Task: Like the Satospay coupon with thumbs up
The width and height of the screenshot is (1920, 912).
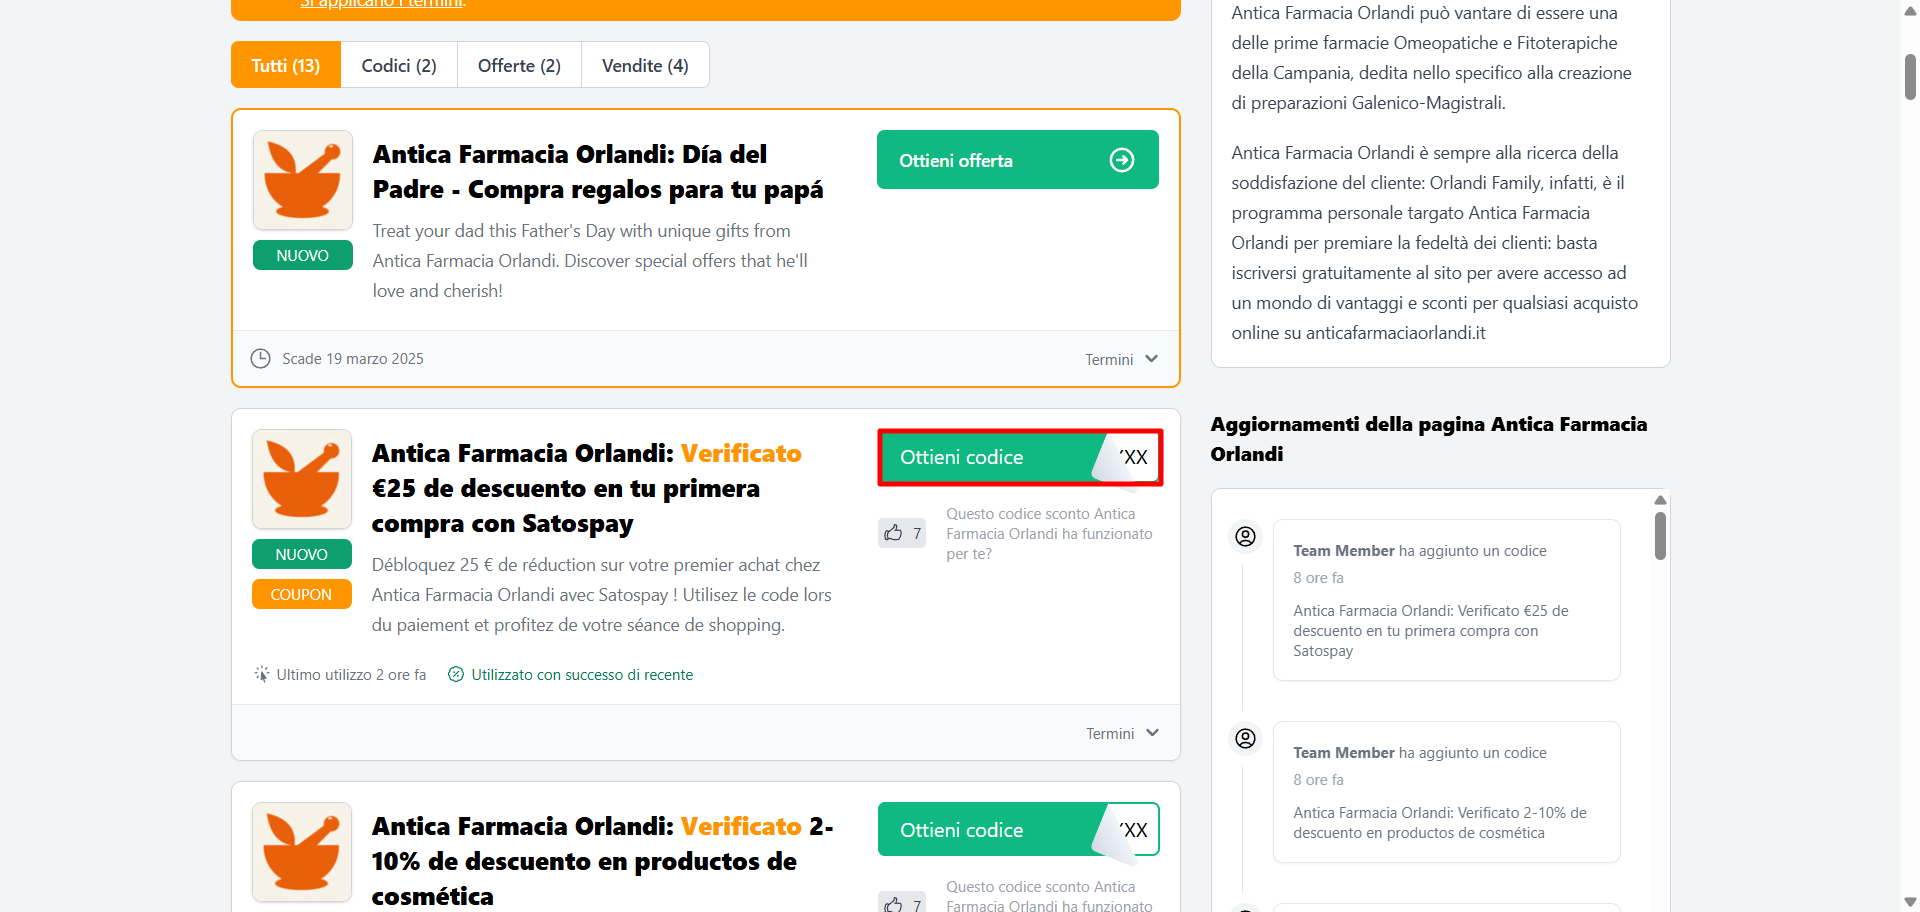Action: click(902, 533)
